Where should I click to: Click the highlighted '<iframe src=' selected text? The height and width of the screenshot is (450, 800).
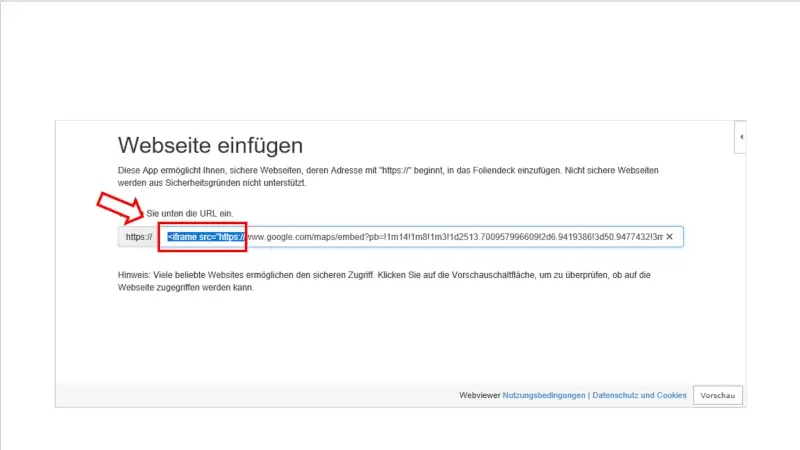coord(205,237)
